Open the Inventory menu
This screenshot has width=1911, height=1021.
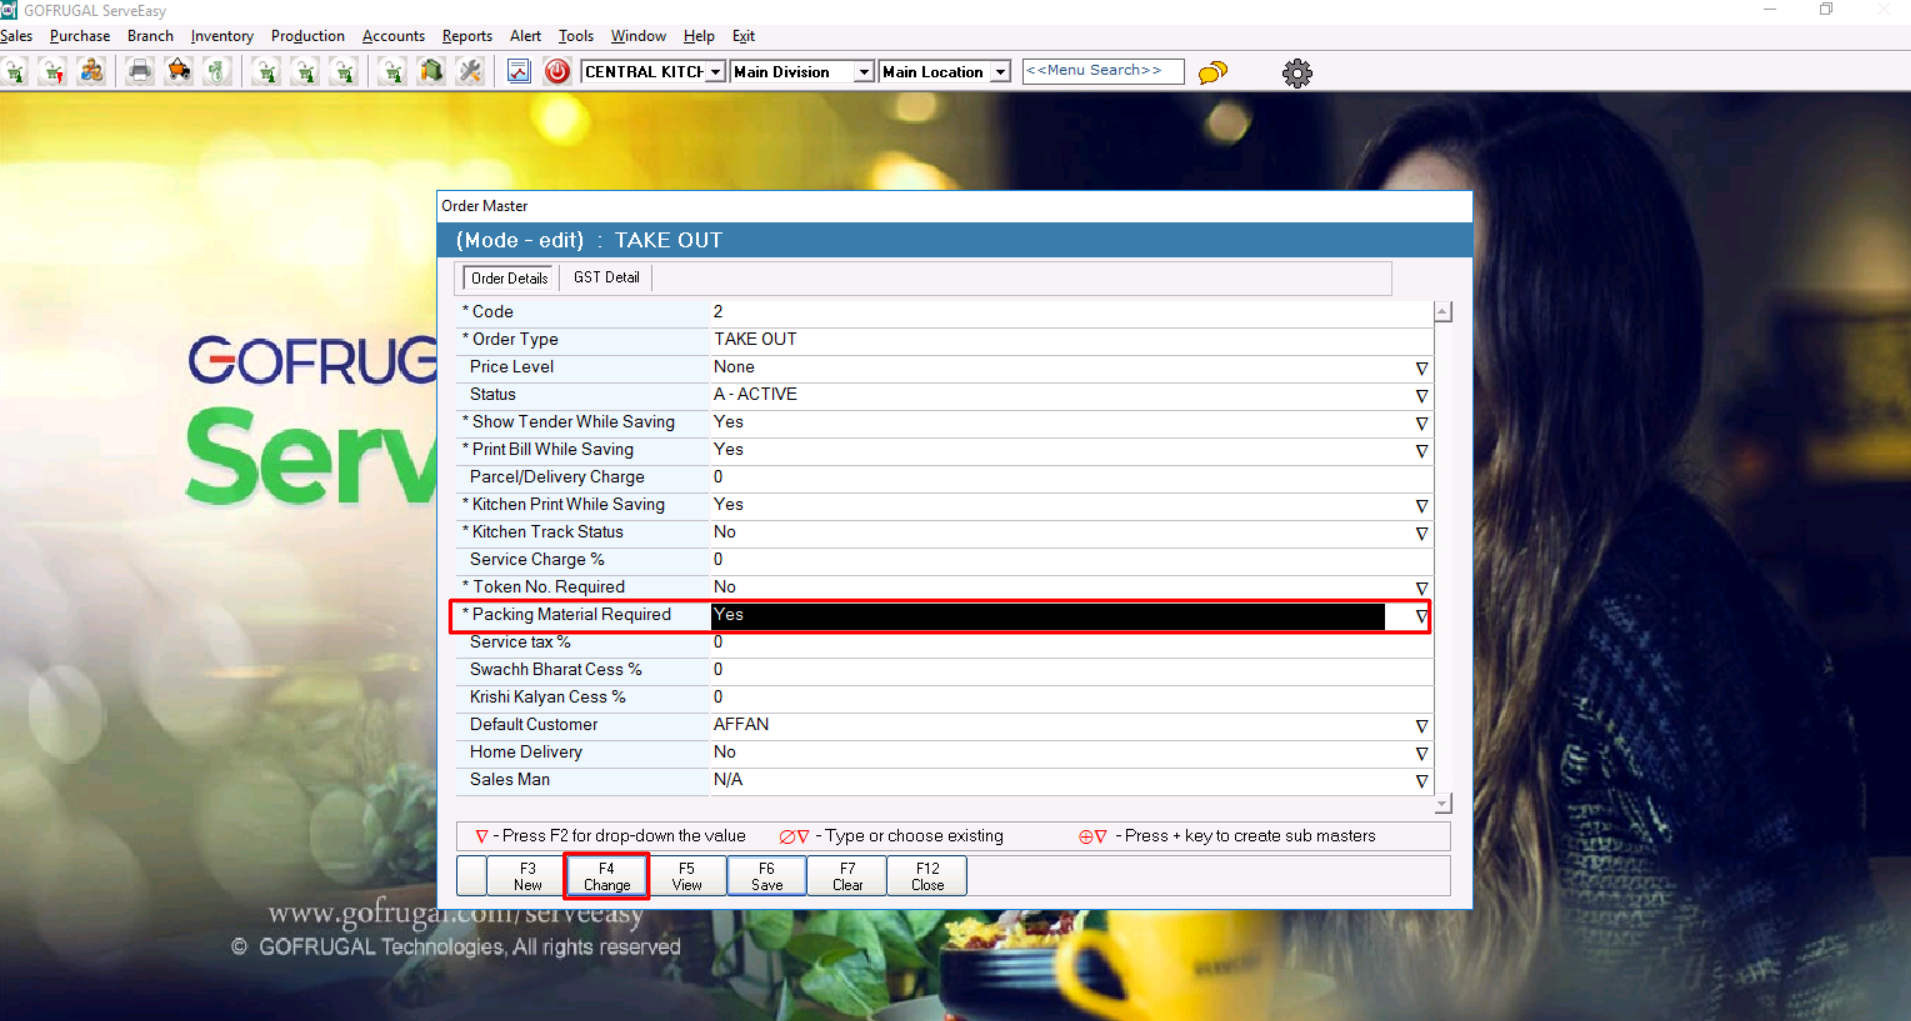[222, 36]
